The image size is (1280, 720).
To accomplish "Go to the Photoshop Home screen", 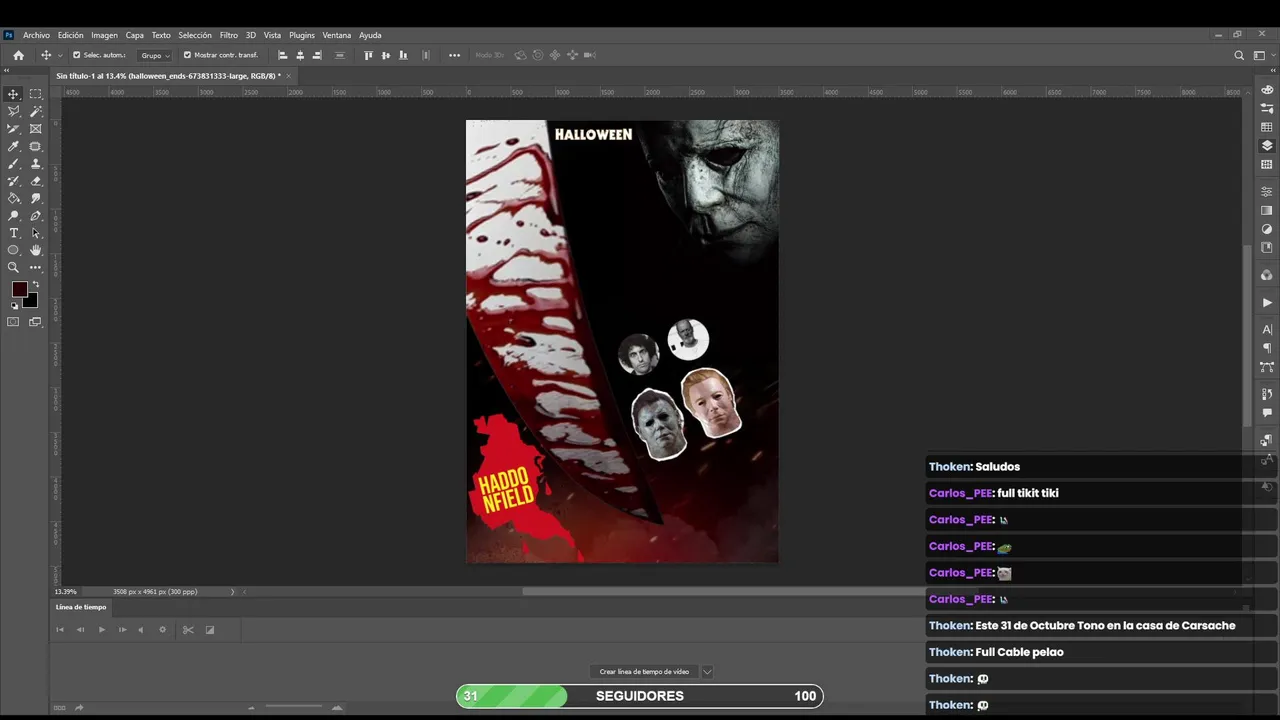I will pyautogui.click(x=18, y=55).
